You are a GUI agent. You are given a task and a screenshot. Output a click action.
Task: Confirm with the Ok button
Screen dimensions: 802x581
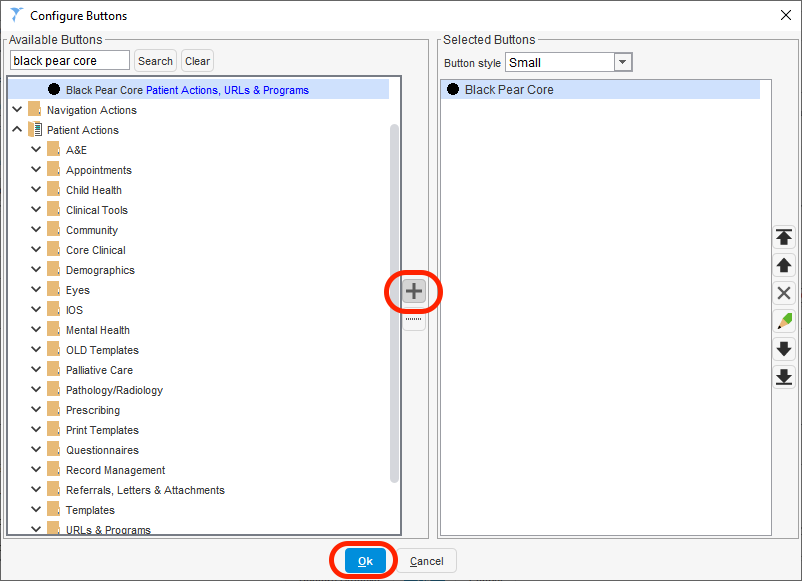[x=365, y=561]
